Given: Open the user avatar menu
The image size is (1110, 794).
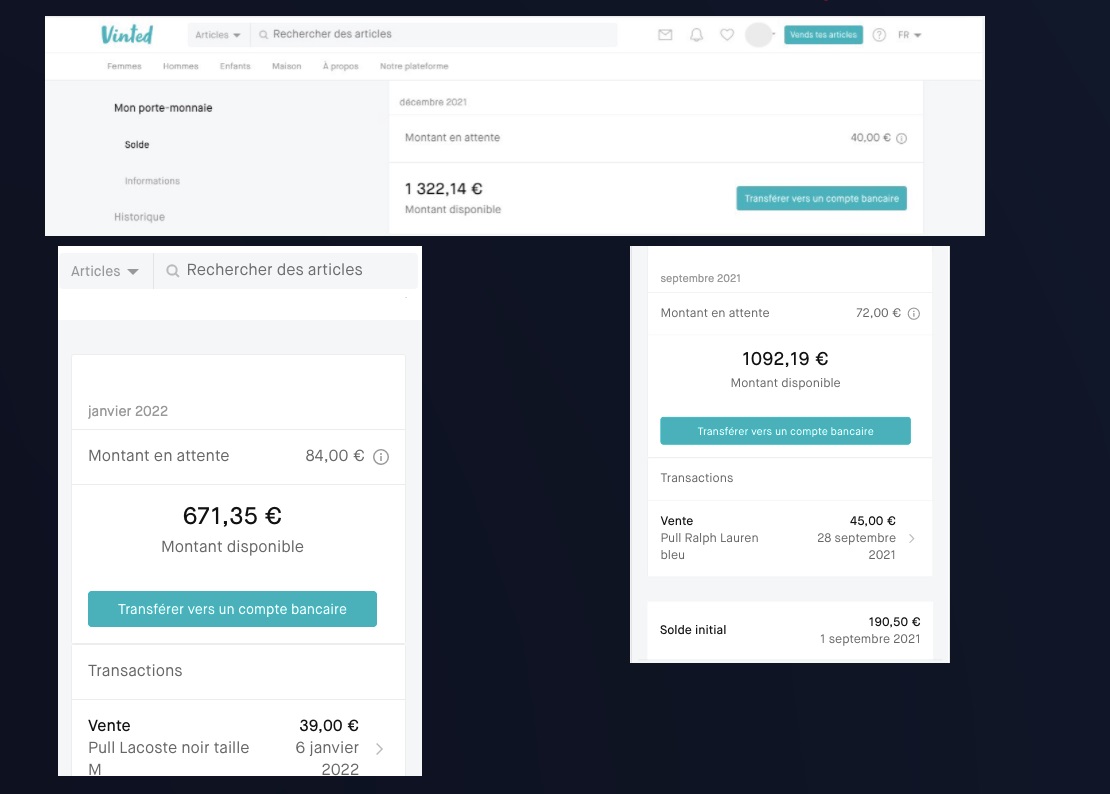Looking at the screenshot, I should click(x=758, y=35).
